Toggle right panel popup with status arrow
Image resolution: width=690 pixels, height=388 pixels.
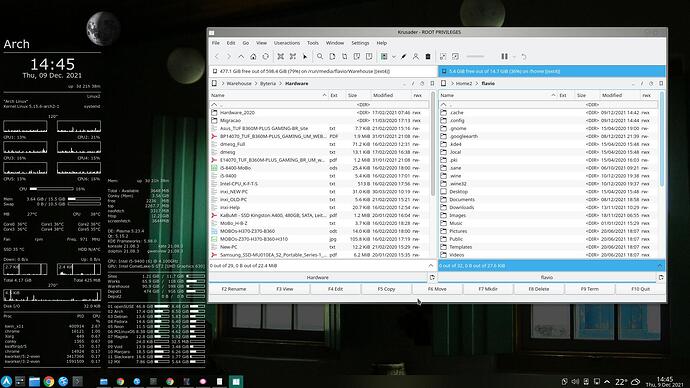click(x=660, y=266)
